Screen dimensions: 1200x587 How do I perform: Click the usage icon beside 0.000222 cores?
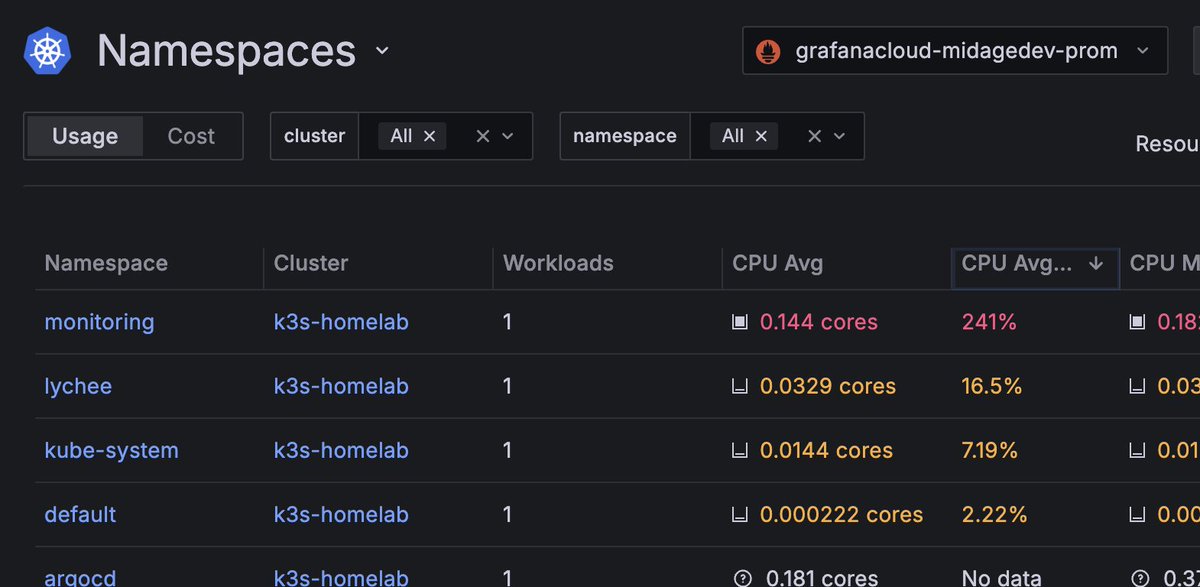740,514
